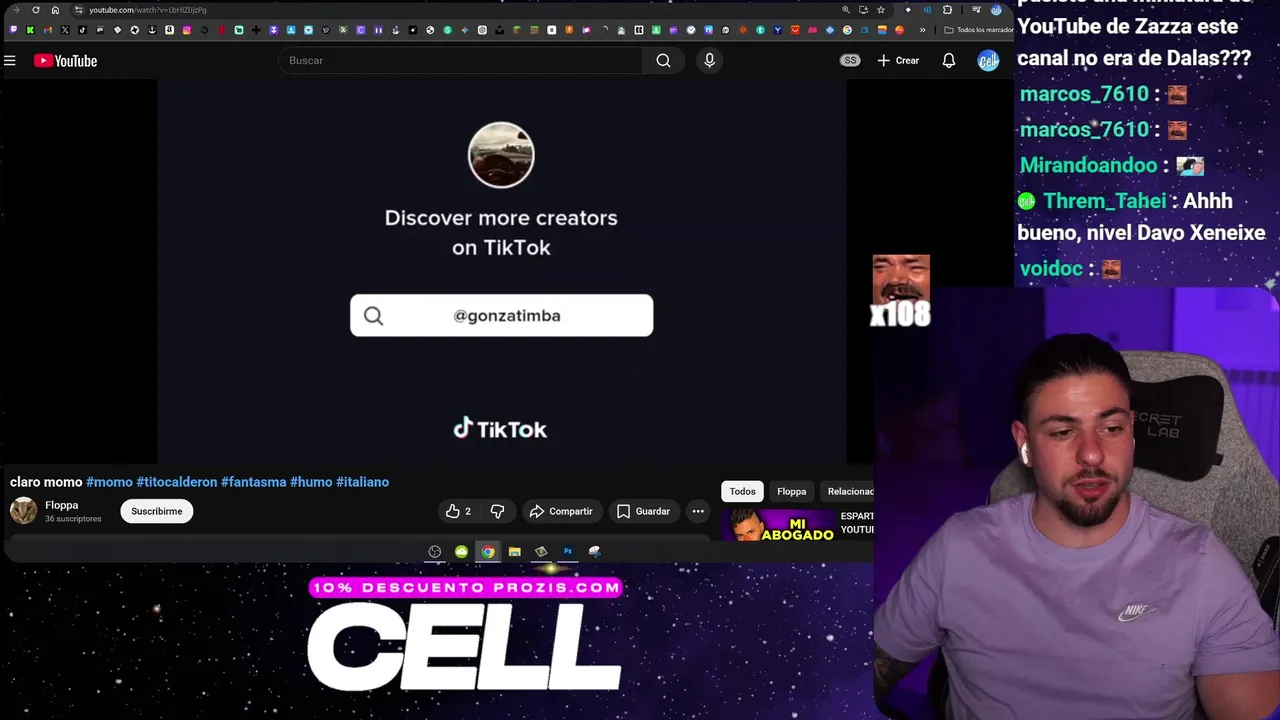Image resolution: width=1280 pixels, height=720 pixels.
Task: Open the MI ABOGADO video thumbnail
Action: [x=778, y=525]
